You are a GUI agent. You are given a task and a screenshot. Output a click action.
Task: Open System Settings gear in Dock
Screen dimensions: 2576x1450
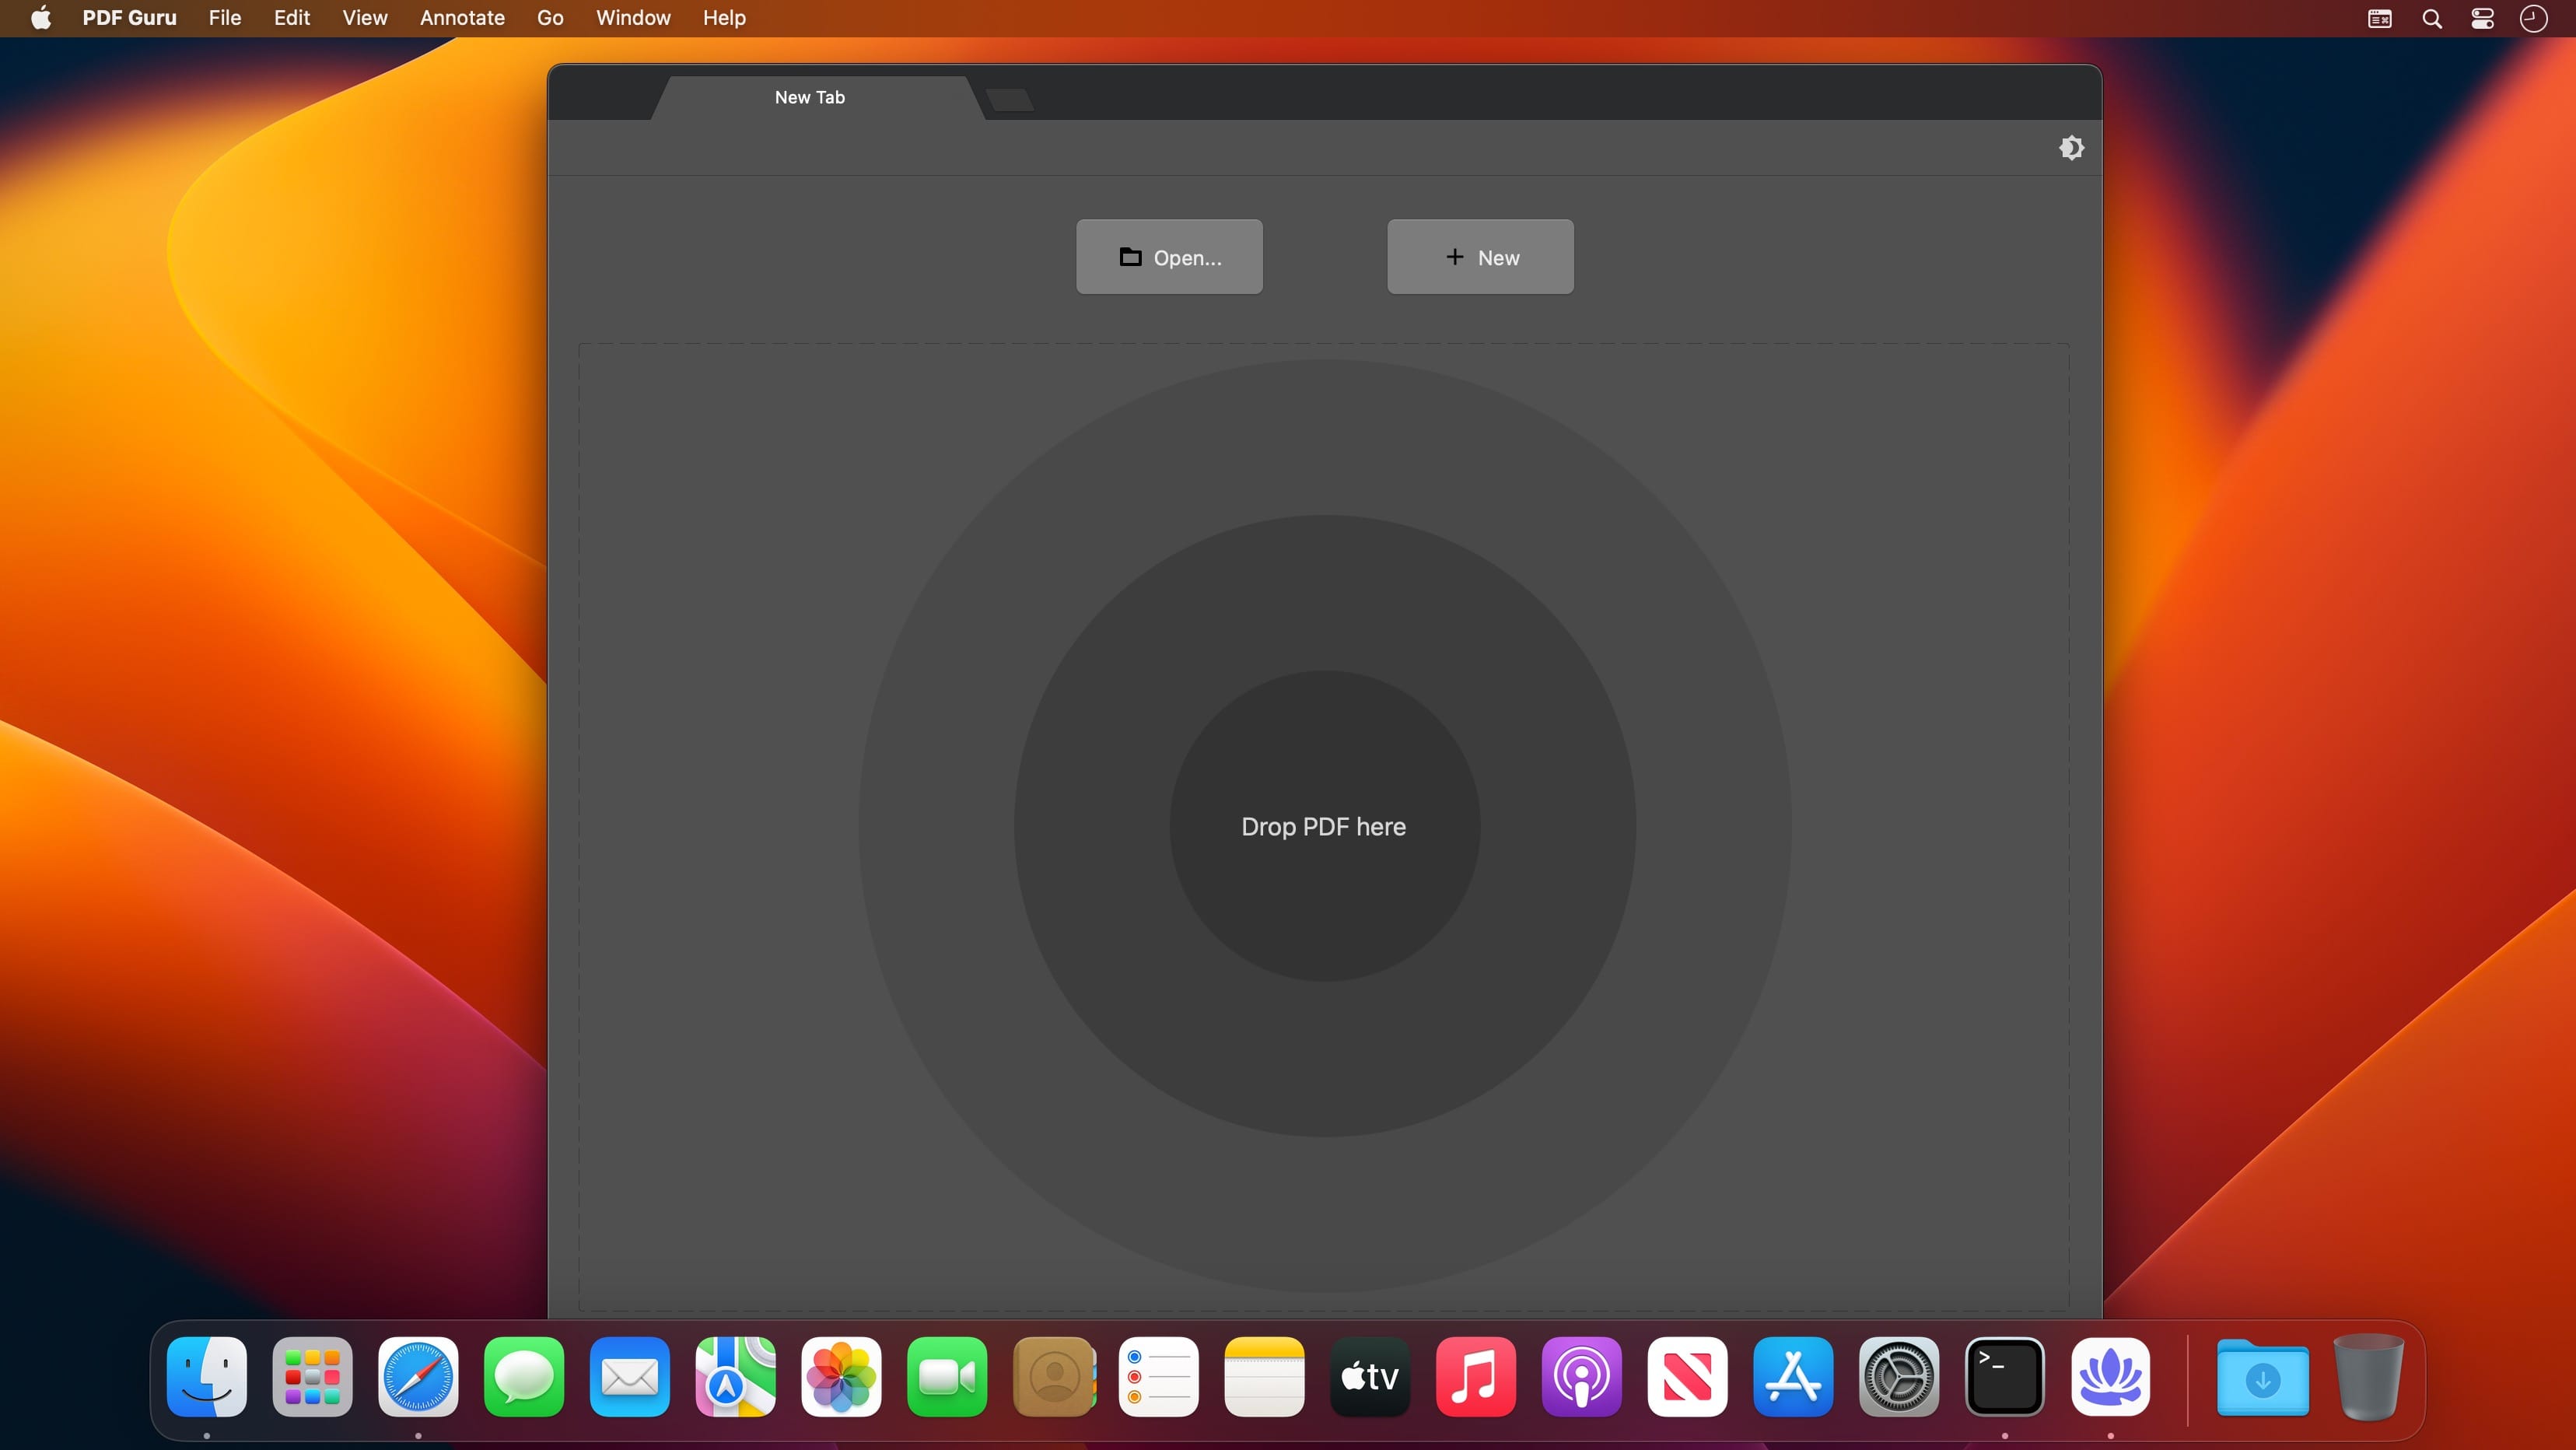(1898, 1377)
